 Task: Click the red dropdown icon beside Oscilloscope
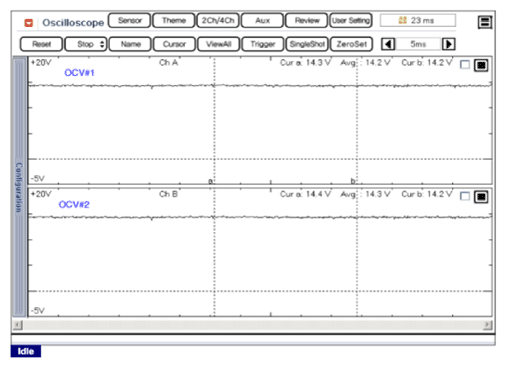[x=29, y=23]
